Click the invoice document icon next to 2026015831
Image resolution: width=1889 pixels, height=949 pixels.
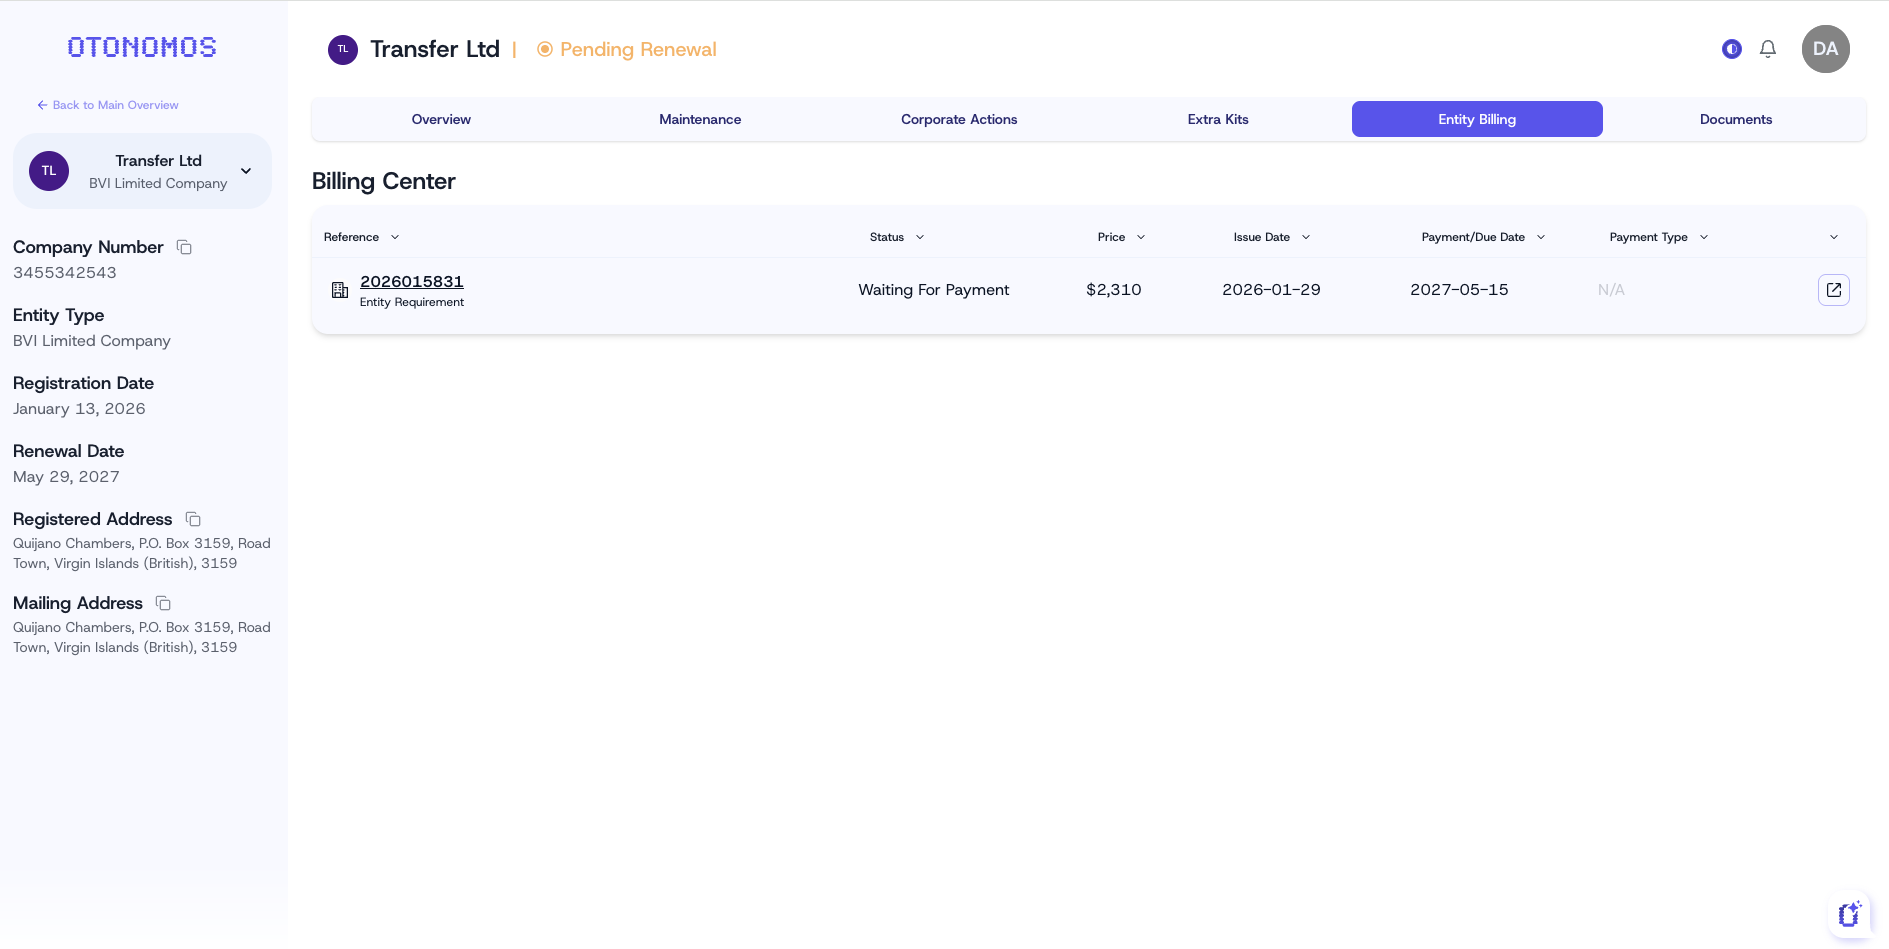click(339, 290)
